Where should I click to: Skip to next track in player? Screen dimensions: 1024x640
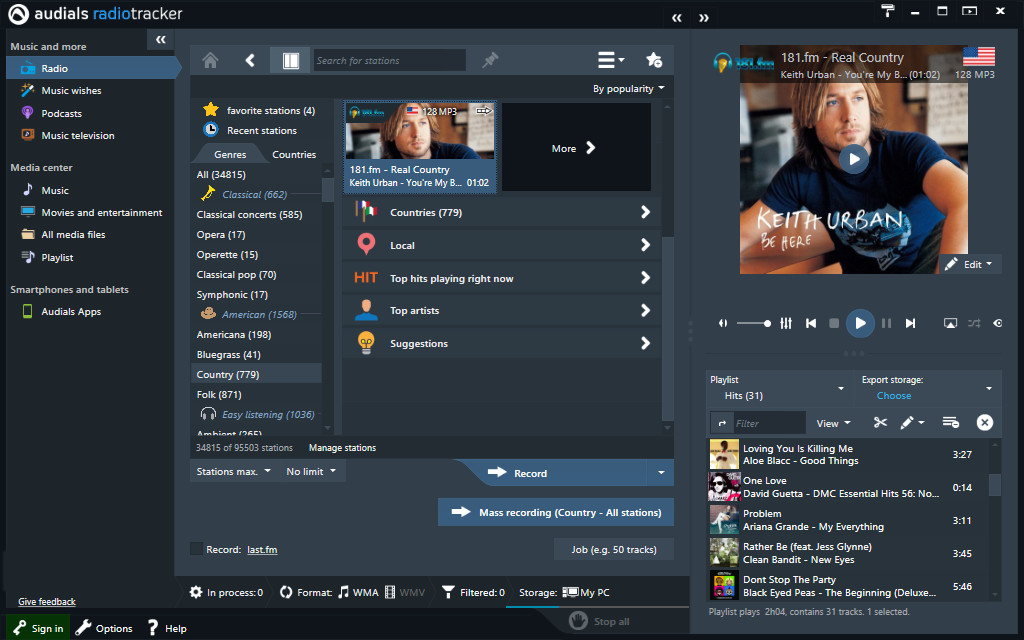click(x=910, y=323)
